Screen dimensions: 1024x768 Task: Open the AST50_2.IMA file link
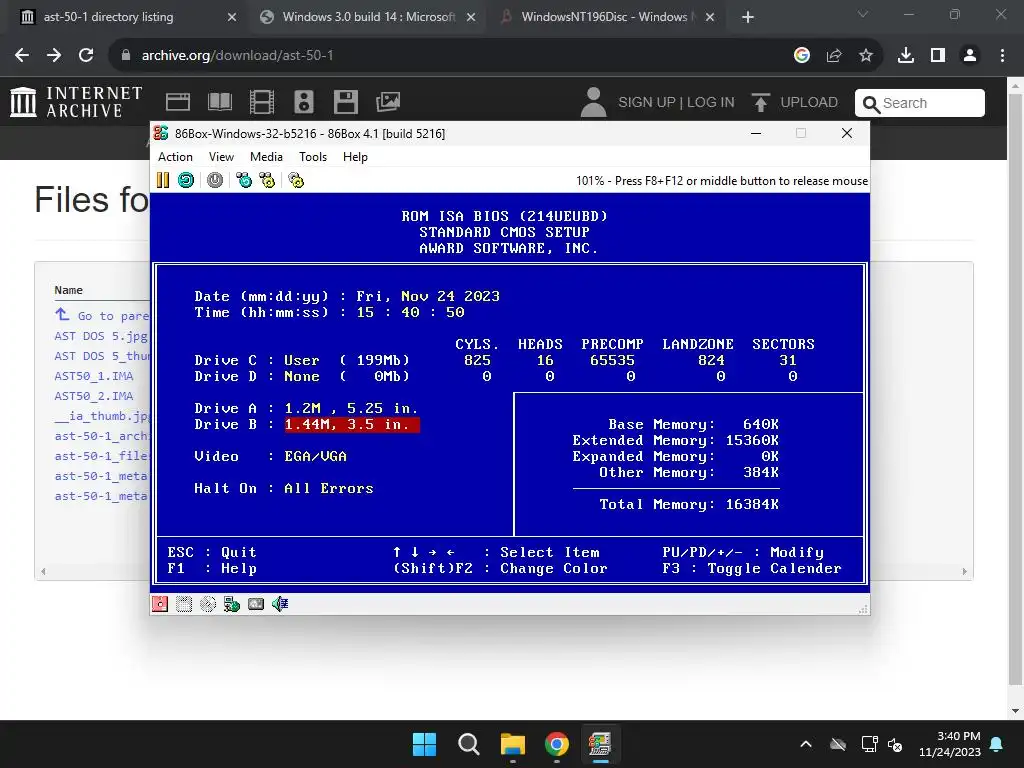coord(93,396)
